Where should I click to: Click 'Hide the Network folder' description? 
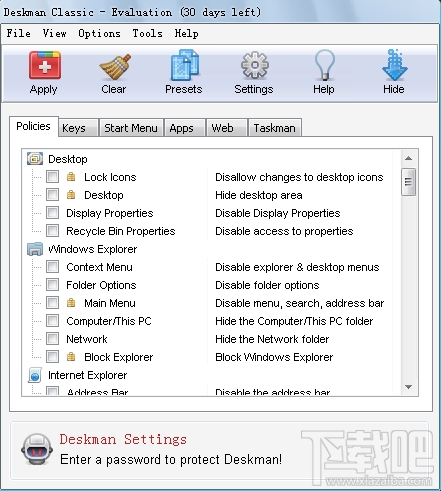pyautogui.click(x=272, y=339)
